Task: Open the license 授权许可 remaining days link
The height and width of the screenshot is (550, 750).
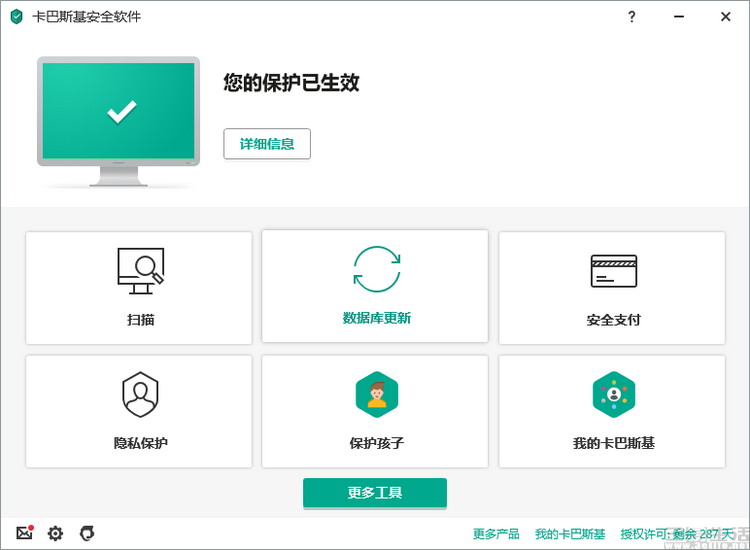Action: coord(677,534)
